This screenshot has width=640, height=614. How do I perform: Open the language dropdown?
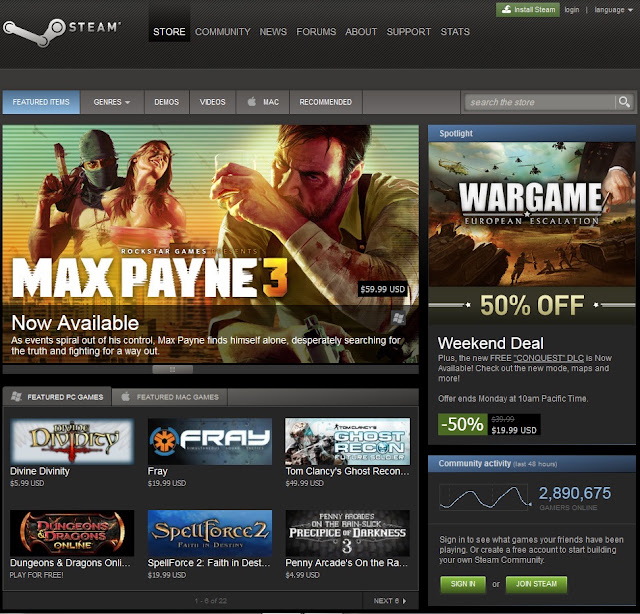click(x=613, y=10)
